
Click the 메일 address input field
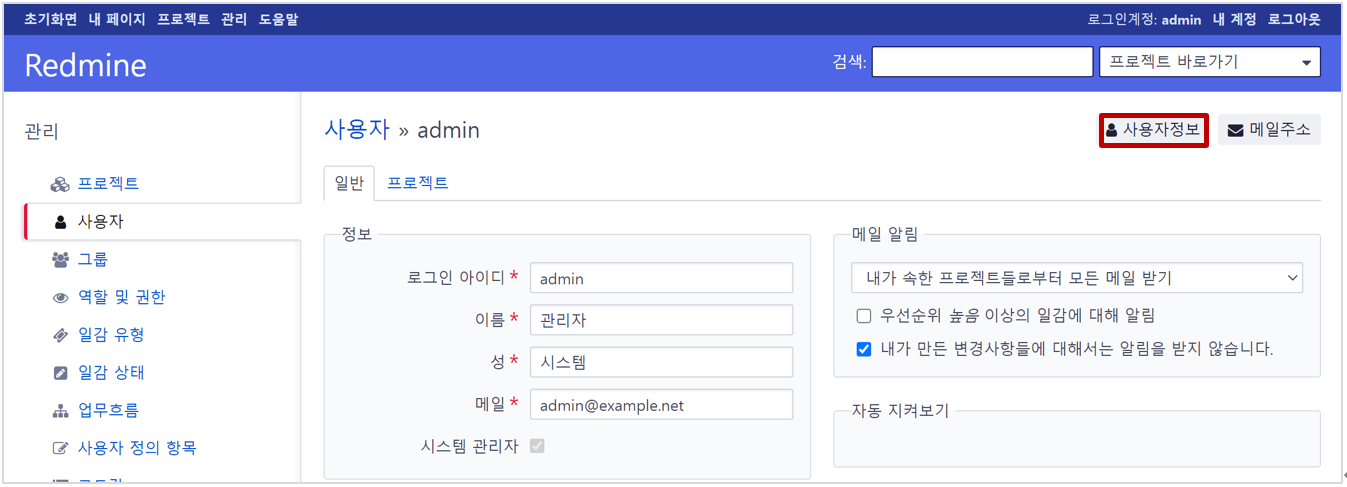pyautogui.click(x=661, y=405)
